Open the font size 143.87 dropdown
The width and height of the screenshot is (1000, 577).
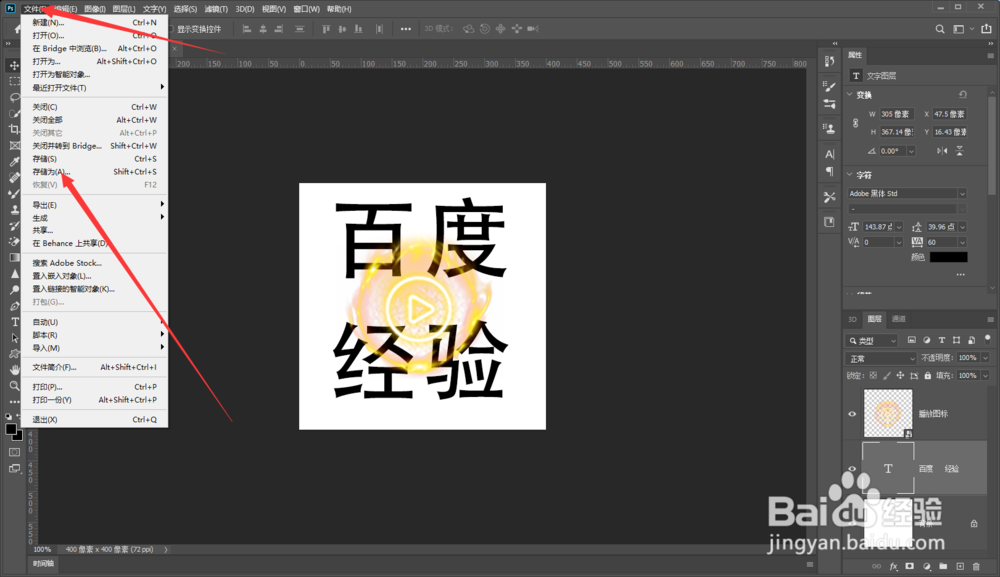coord(899,227)
